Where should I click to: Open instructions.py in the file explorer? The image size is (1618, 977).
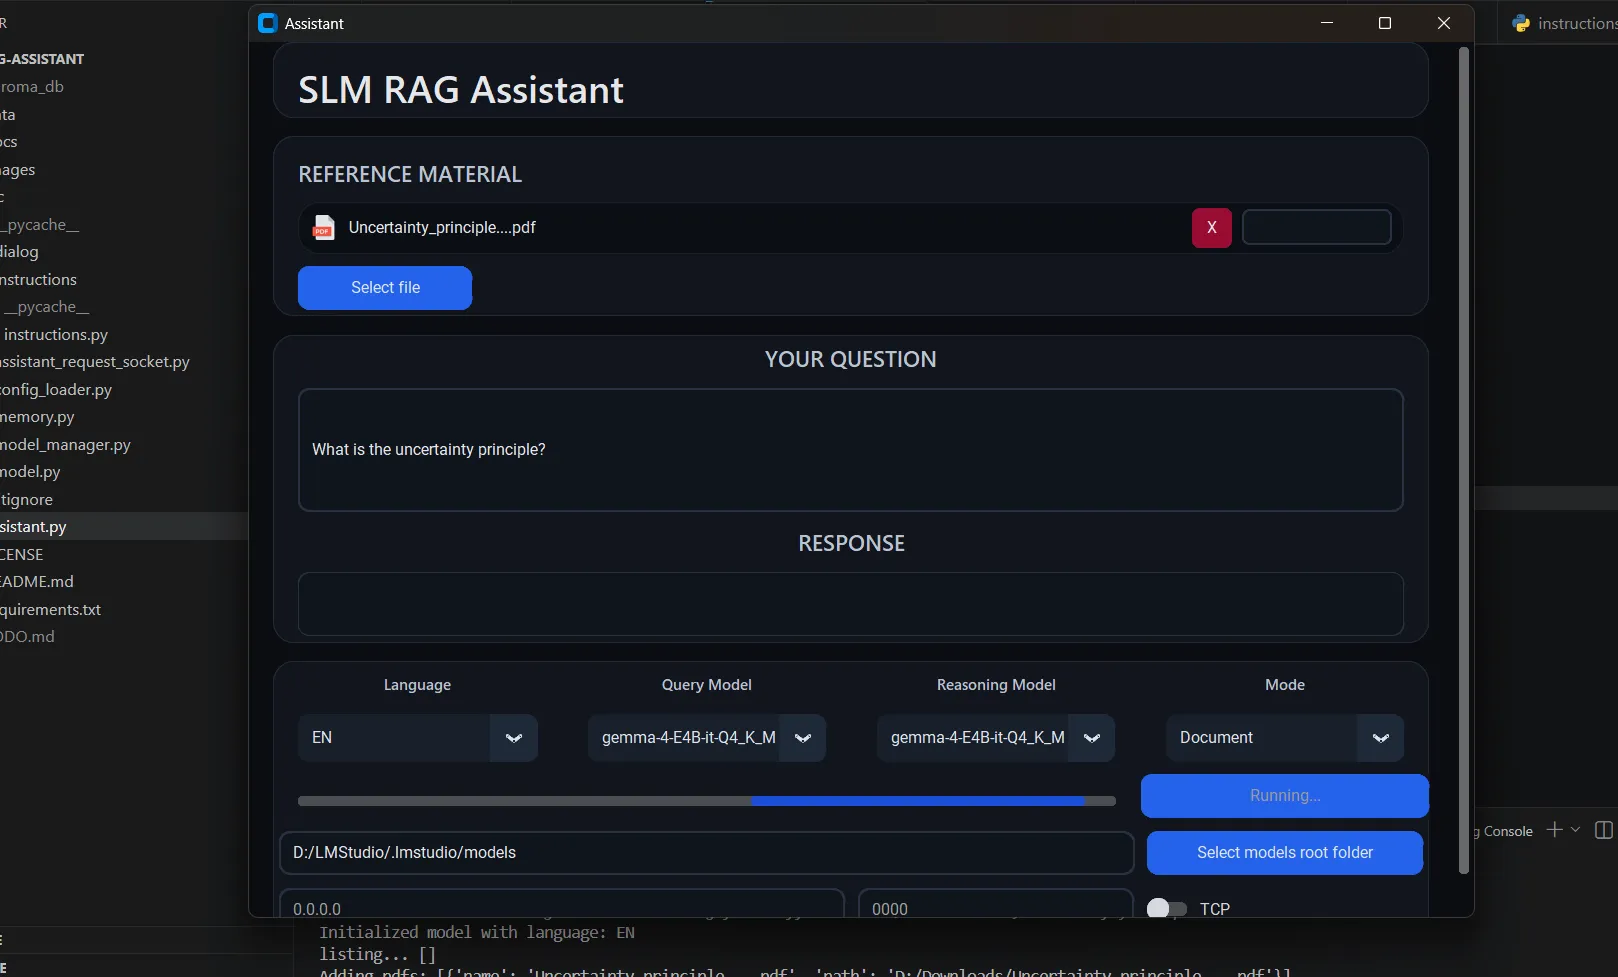56,335
